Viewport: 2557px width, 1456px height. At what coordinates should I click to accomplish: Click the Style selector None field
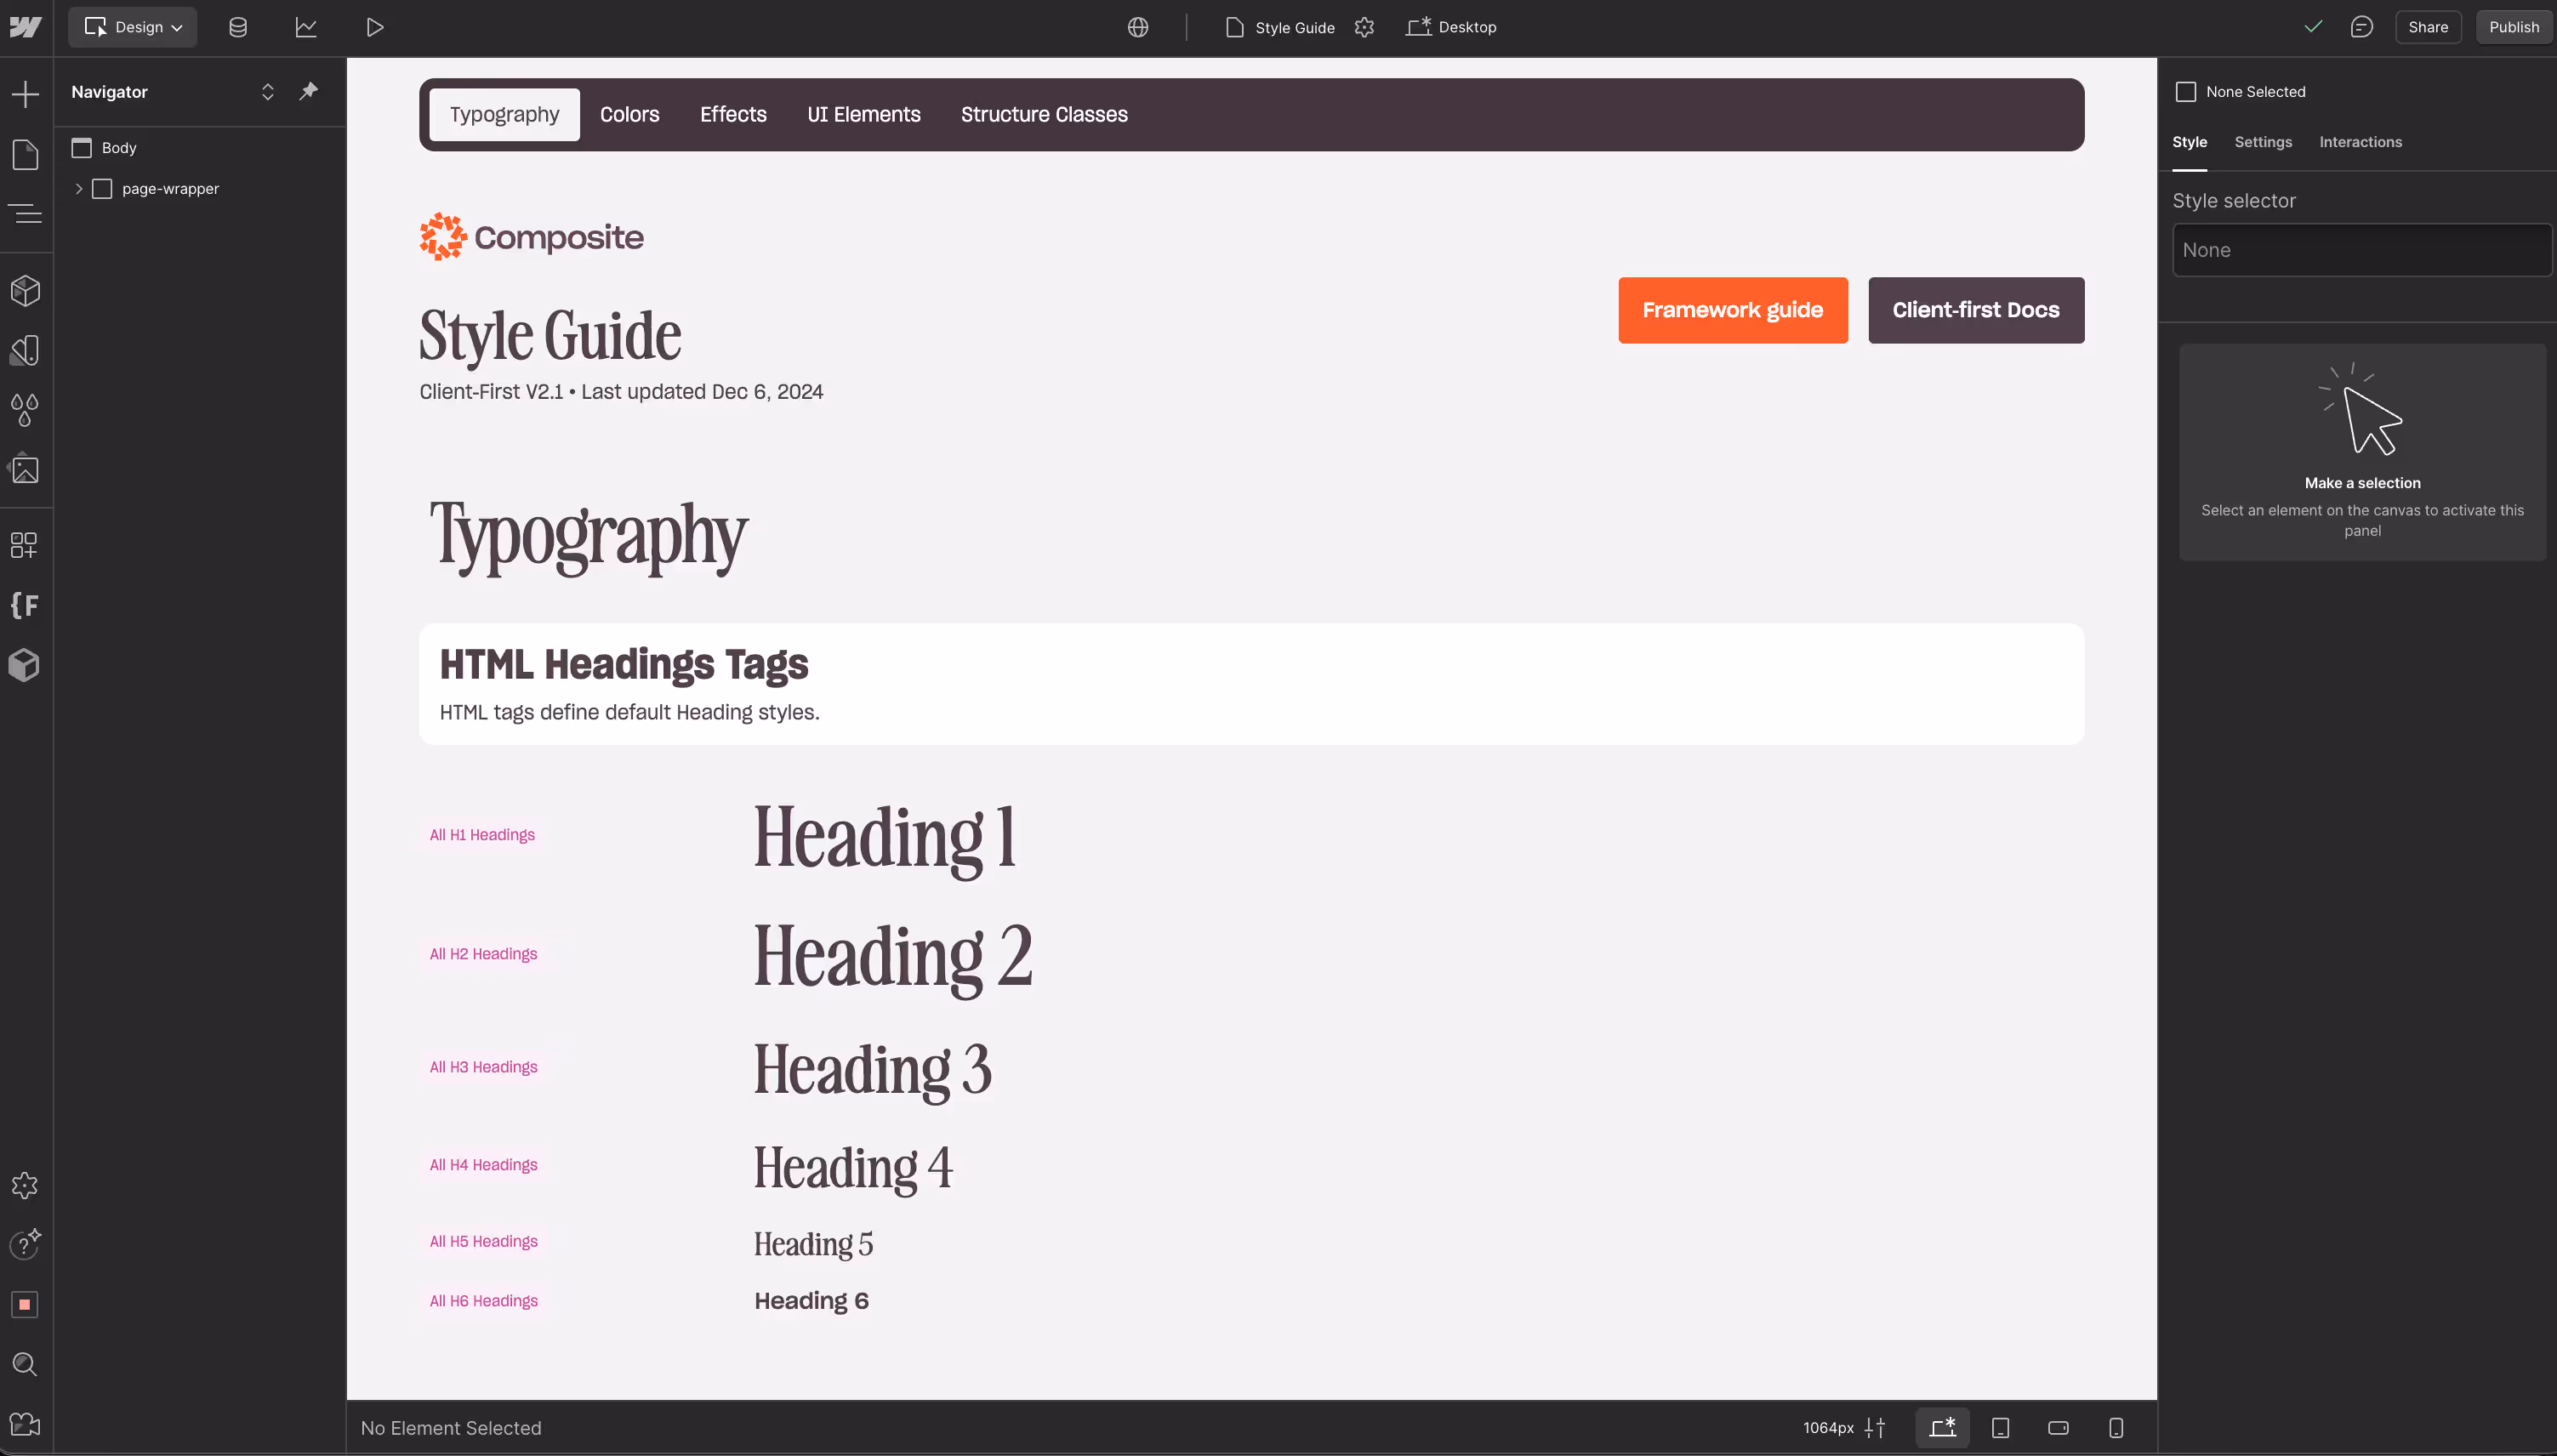2362,250
